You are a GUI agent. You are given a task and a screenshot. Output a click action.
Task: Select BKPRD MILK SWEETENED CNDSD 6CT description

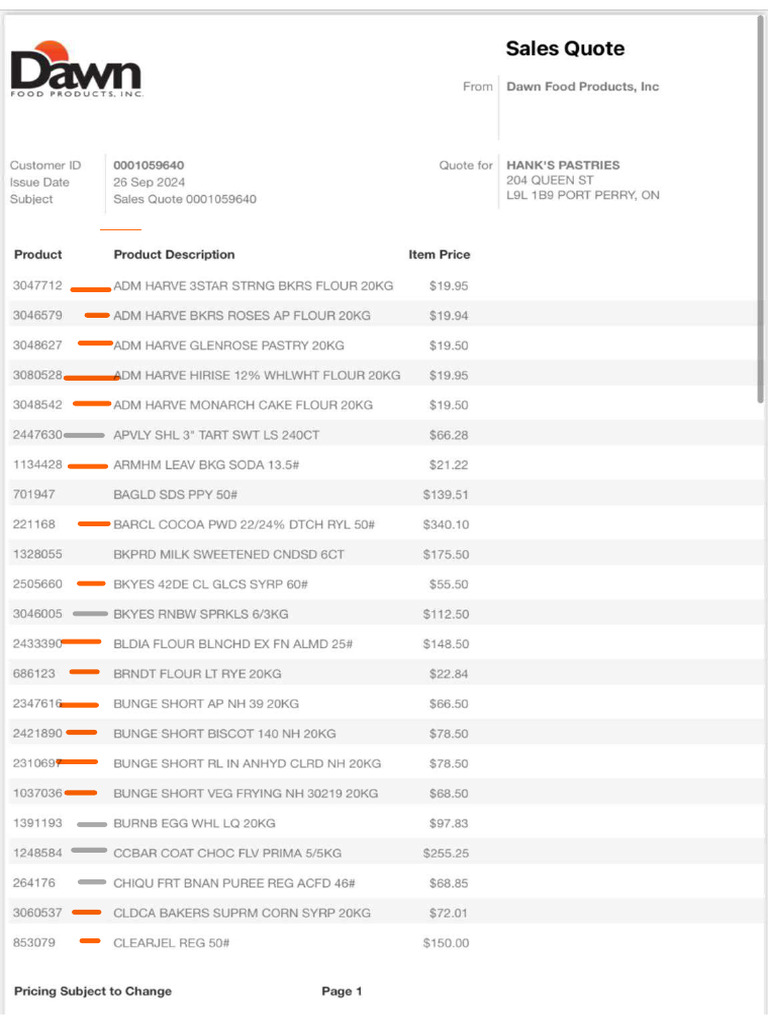[229, 554]
